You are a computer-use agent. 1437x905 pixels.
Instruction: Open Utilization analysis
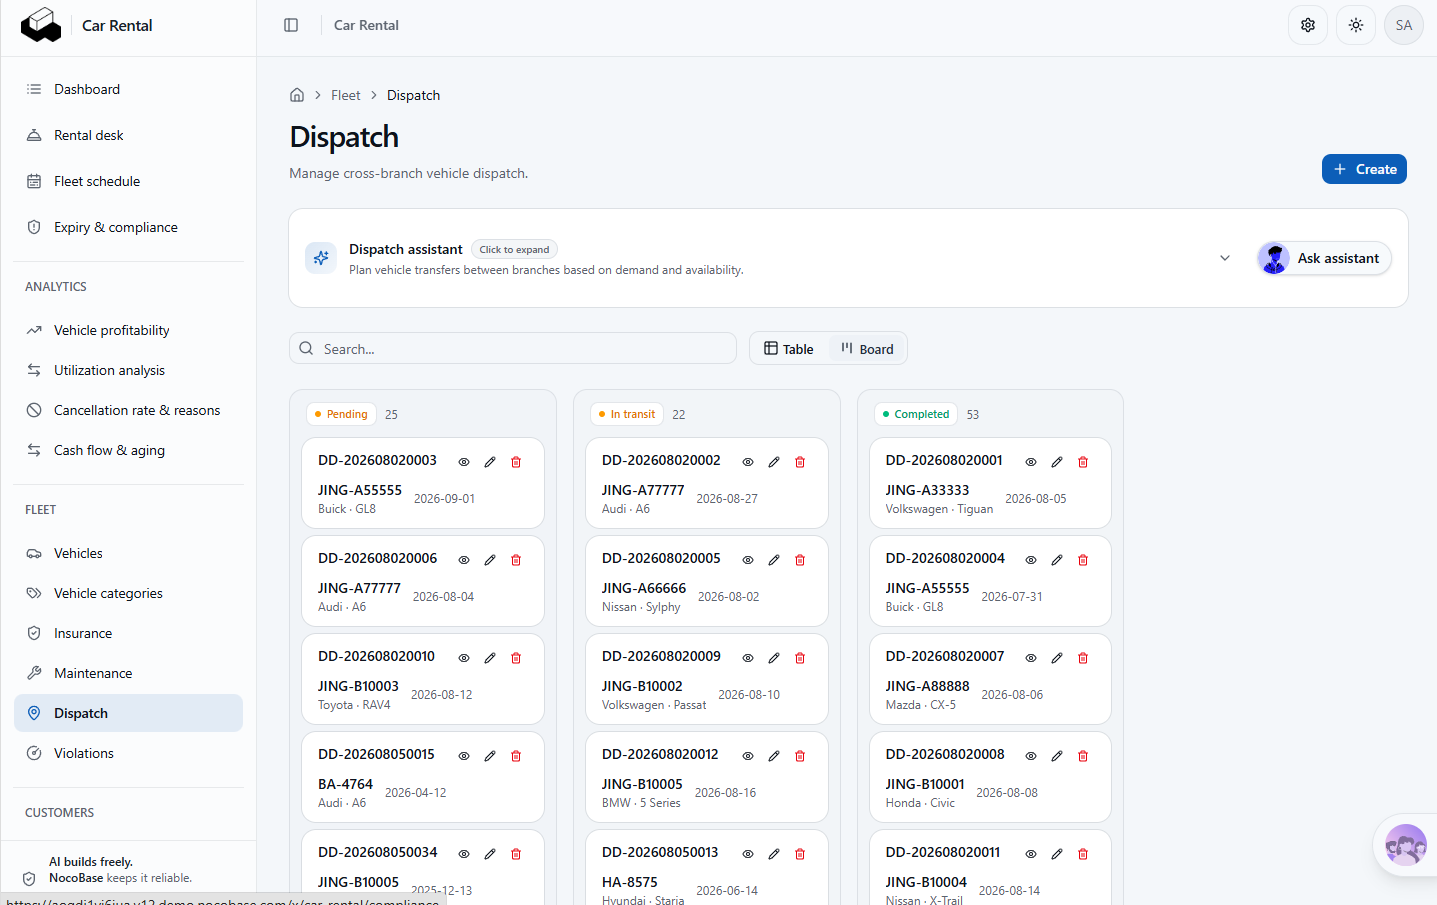point(129,370)
